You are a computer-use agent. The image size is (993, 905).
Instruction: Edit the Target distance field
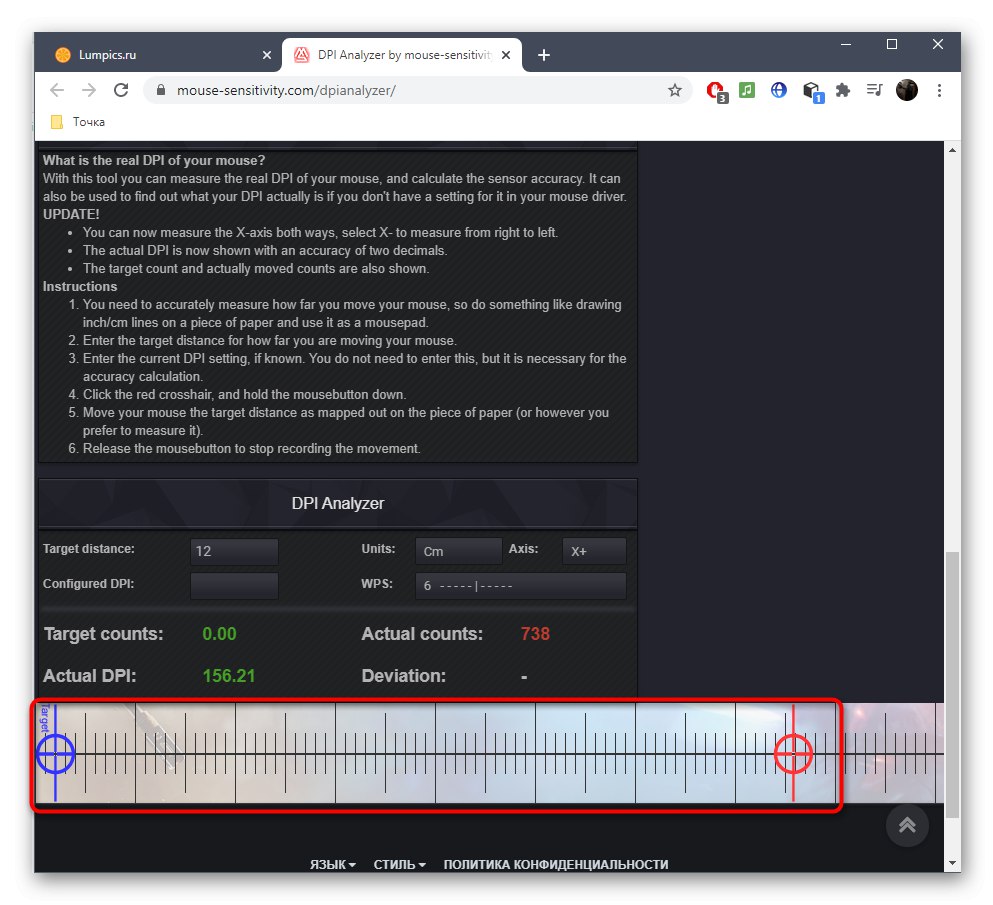tap(234, 551)
